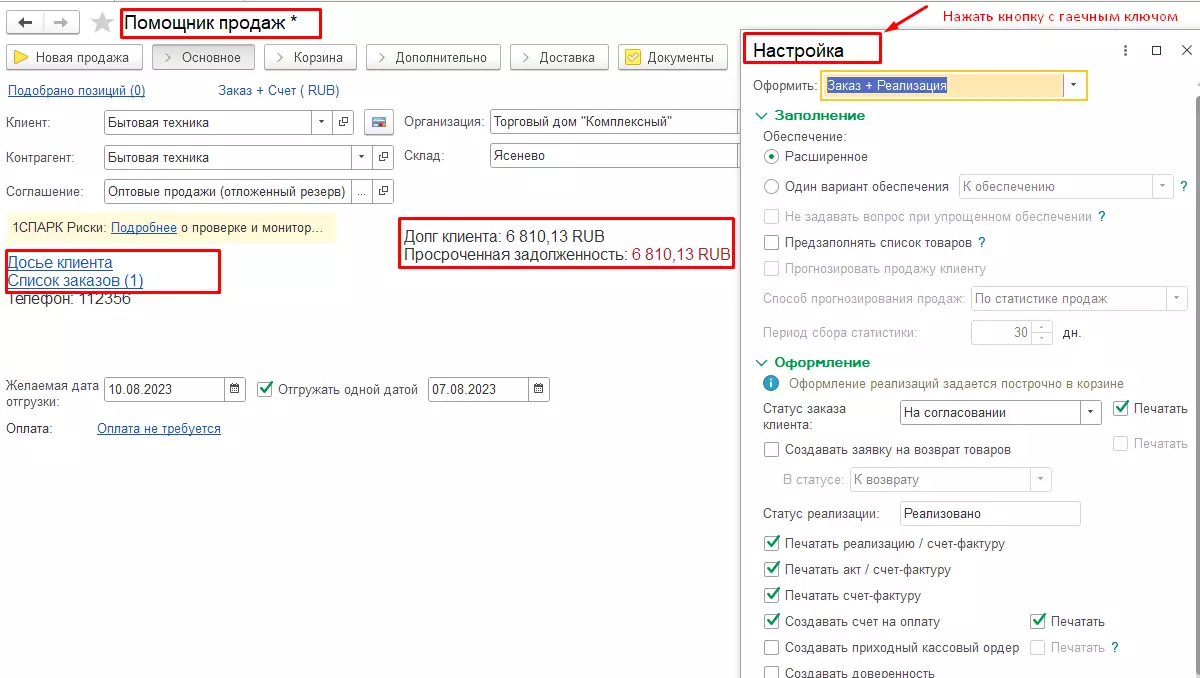Screen dimensions: 1200x678
Task: Open the Документы tab
Action: pyautogui.click(x=672, y=57)
